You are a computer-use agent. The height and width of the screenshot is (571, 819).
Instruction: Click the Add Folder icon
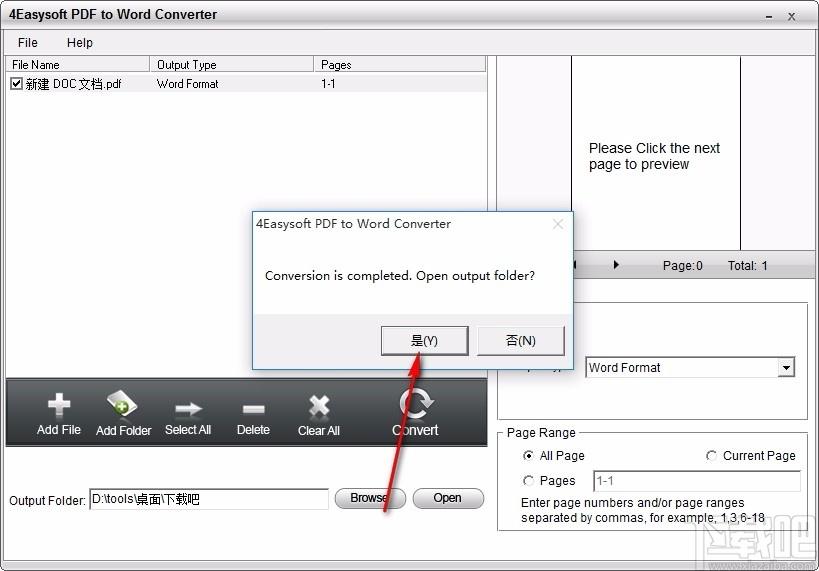coord(122,403)
